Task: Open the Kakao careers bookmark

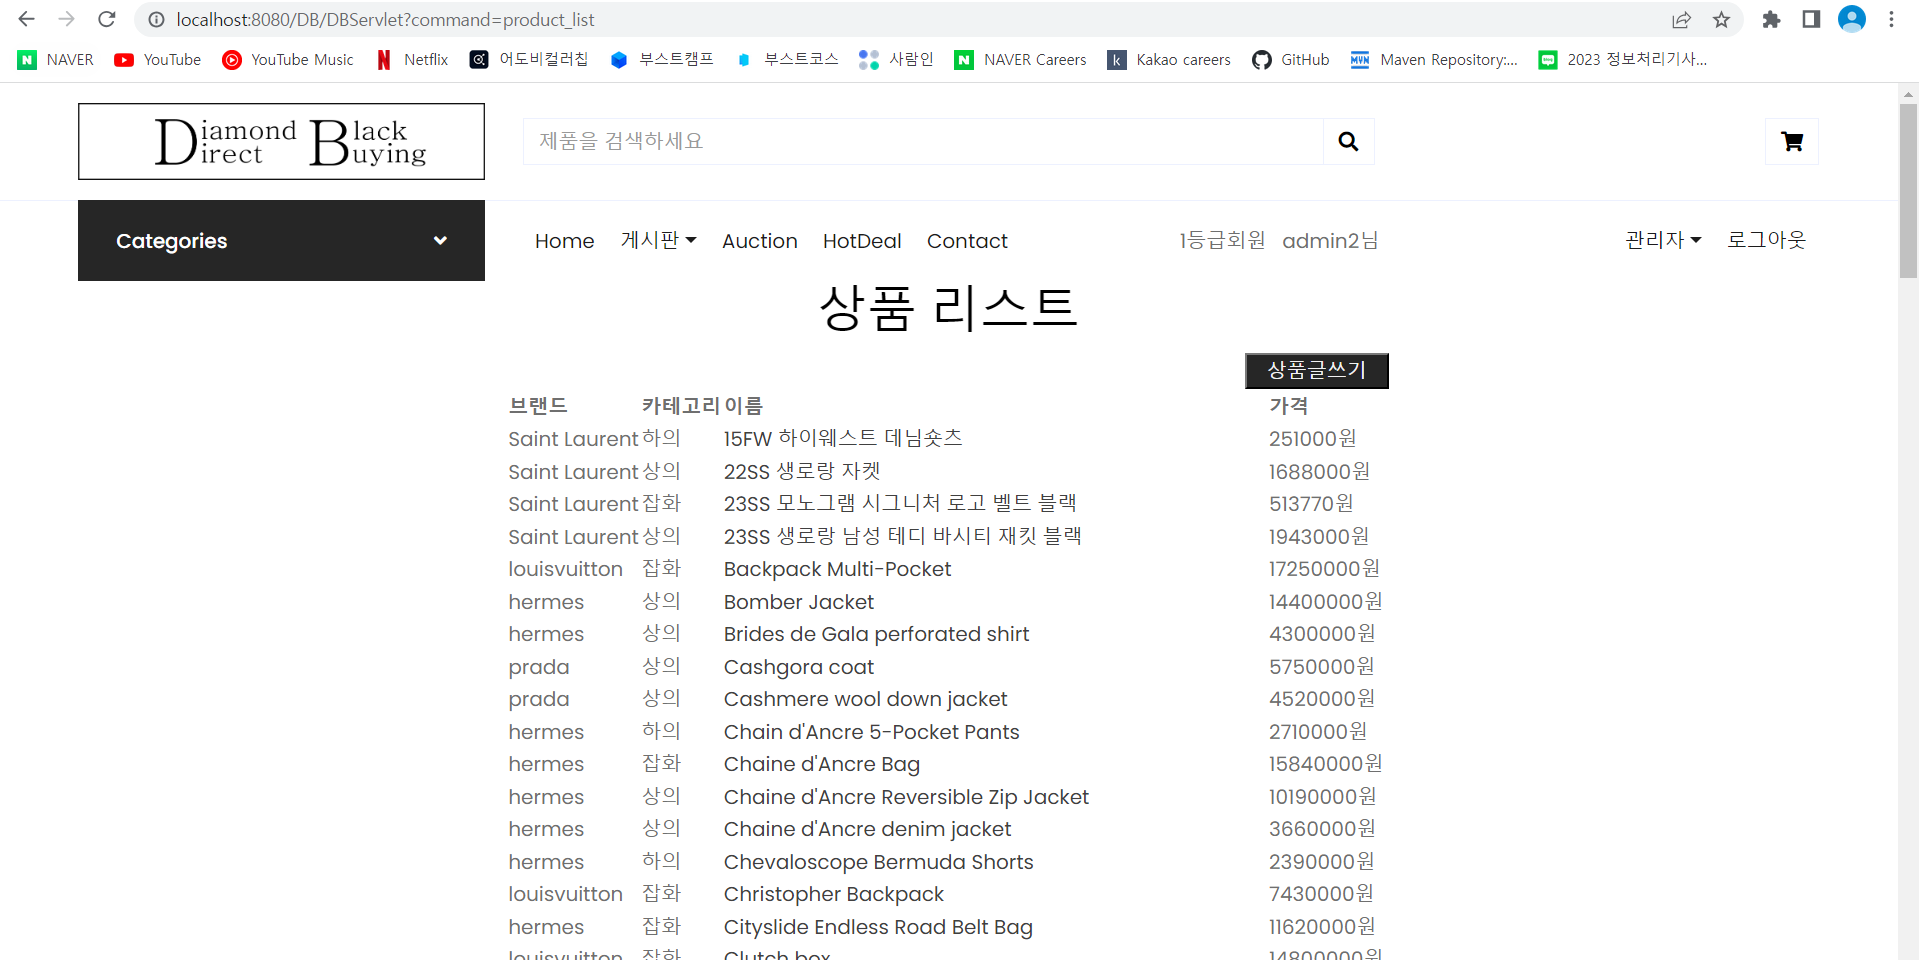Action: coord(1169,60)
